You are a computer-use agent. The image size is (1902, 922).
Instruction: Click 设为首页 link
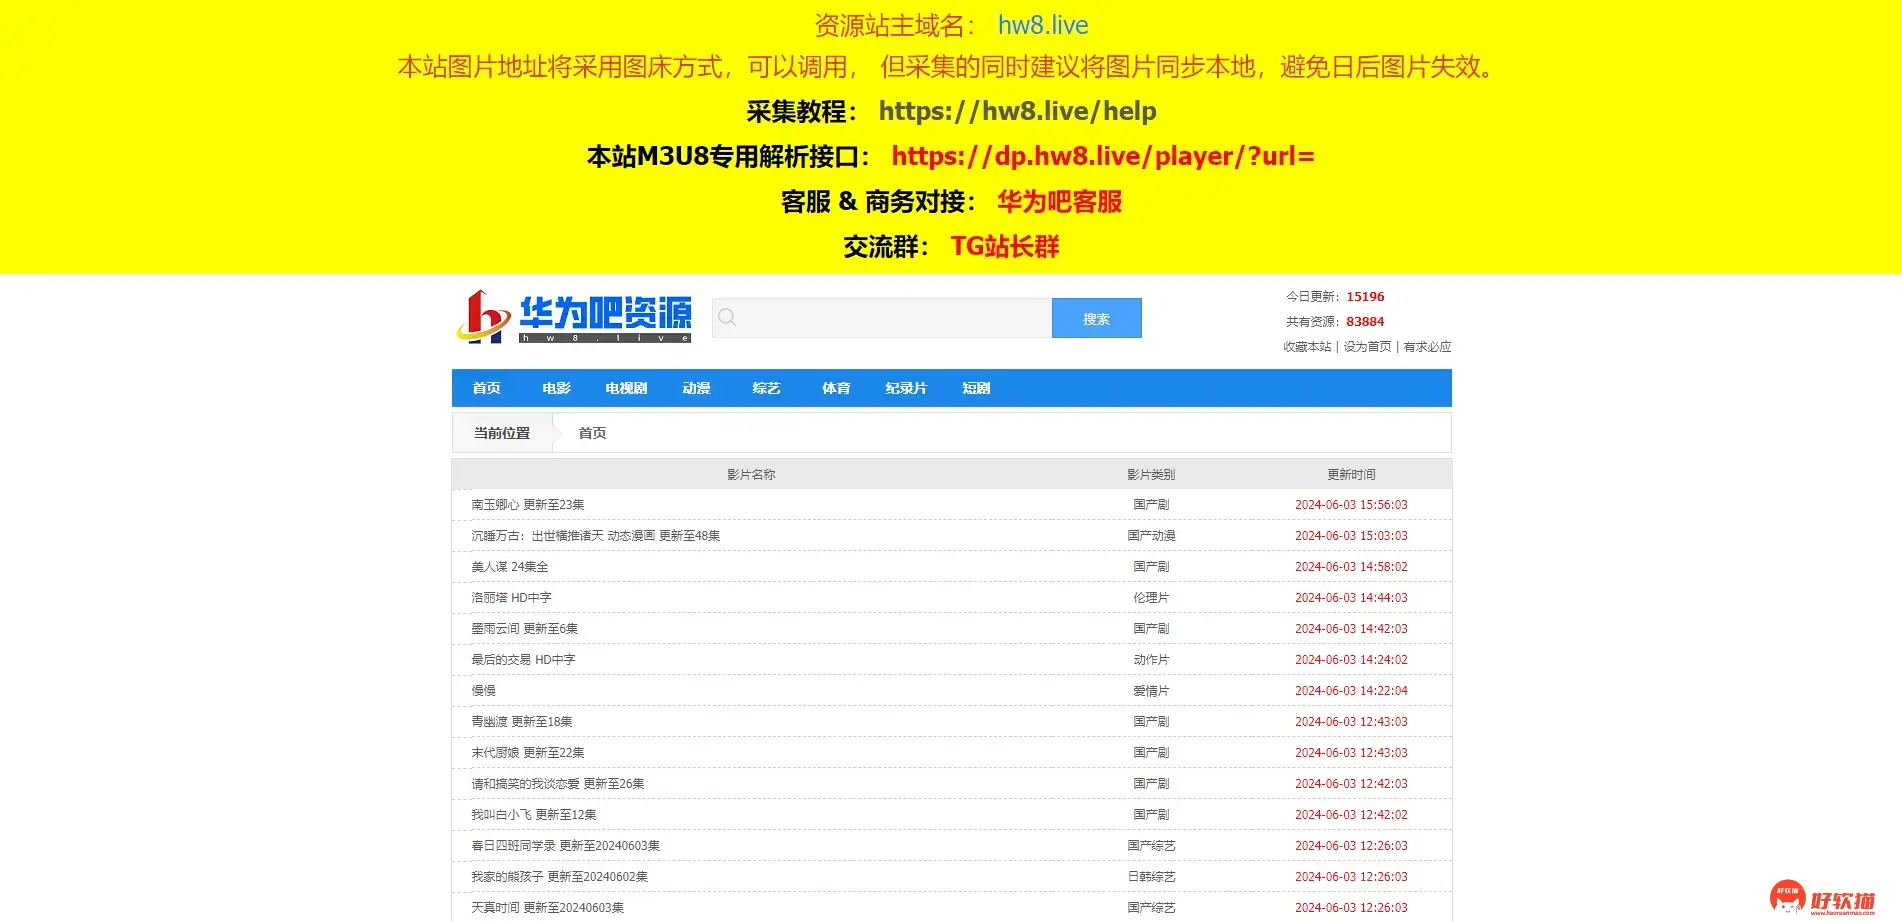(1367, 347)
